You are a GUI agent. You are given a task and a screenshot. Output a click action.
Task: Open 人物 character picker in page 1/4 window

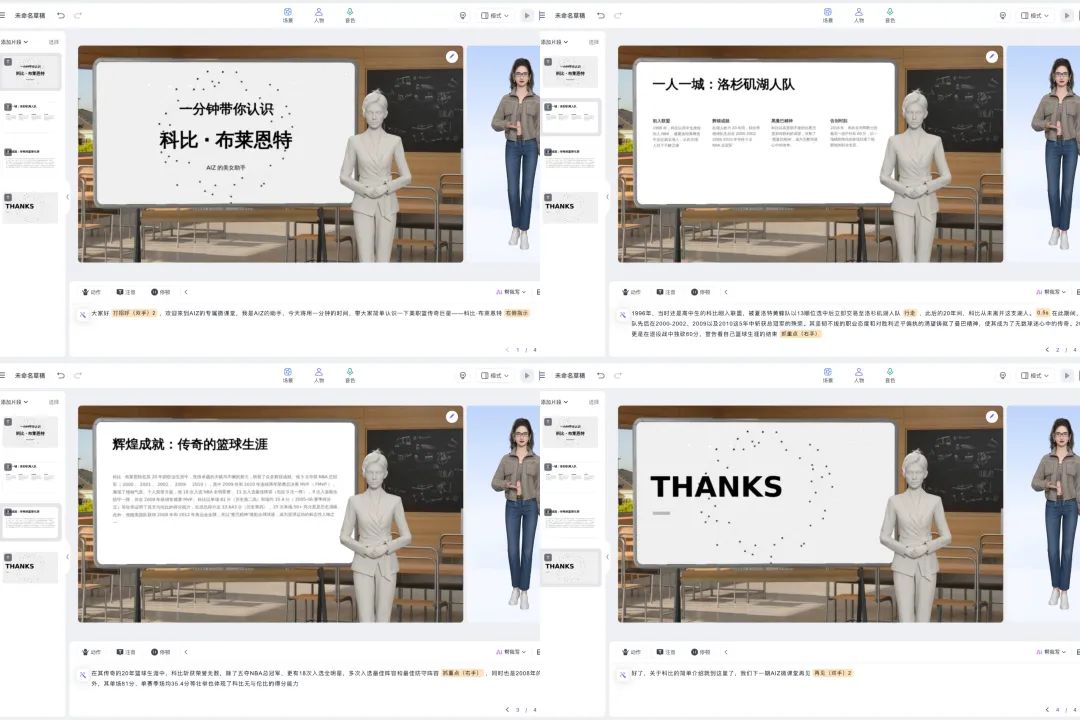click(x=319, y=15)
